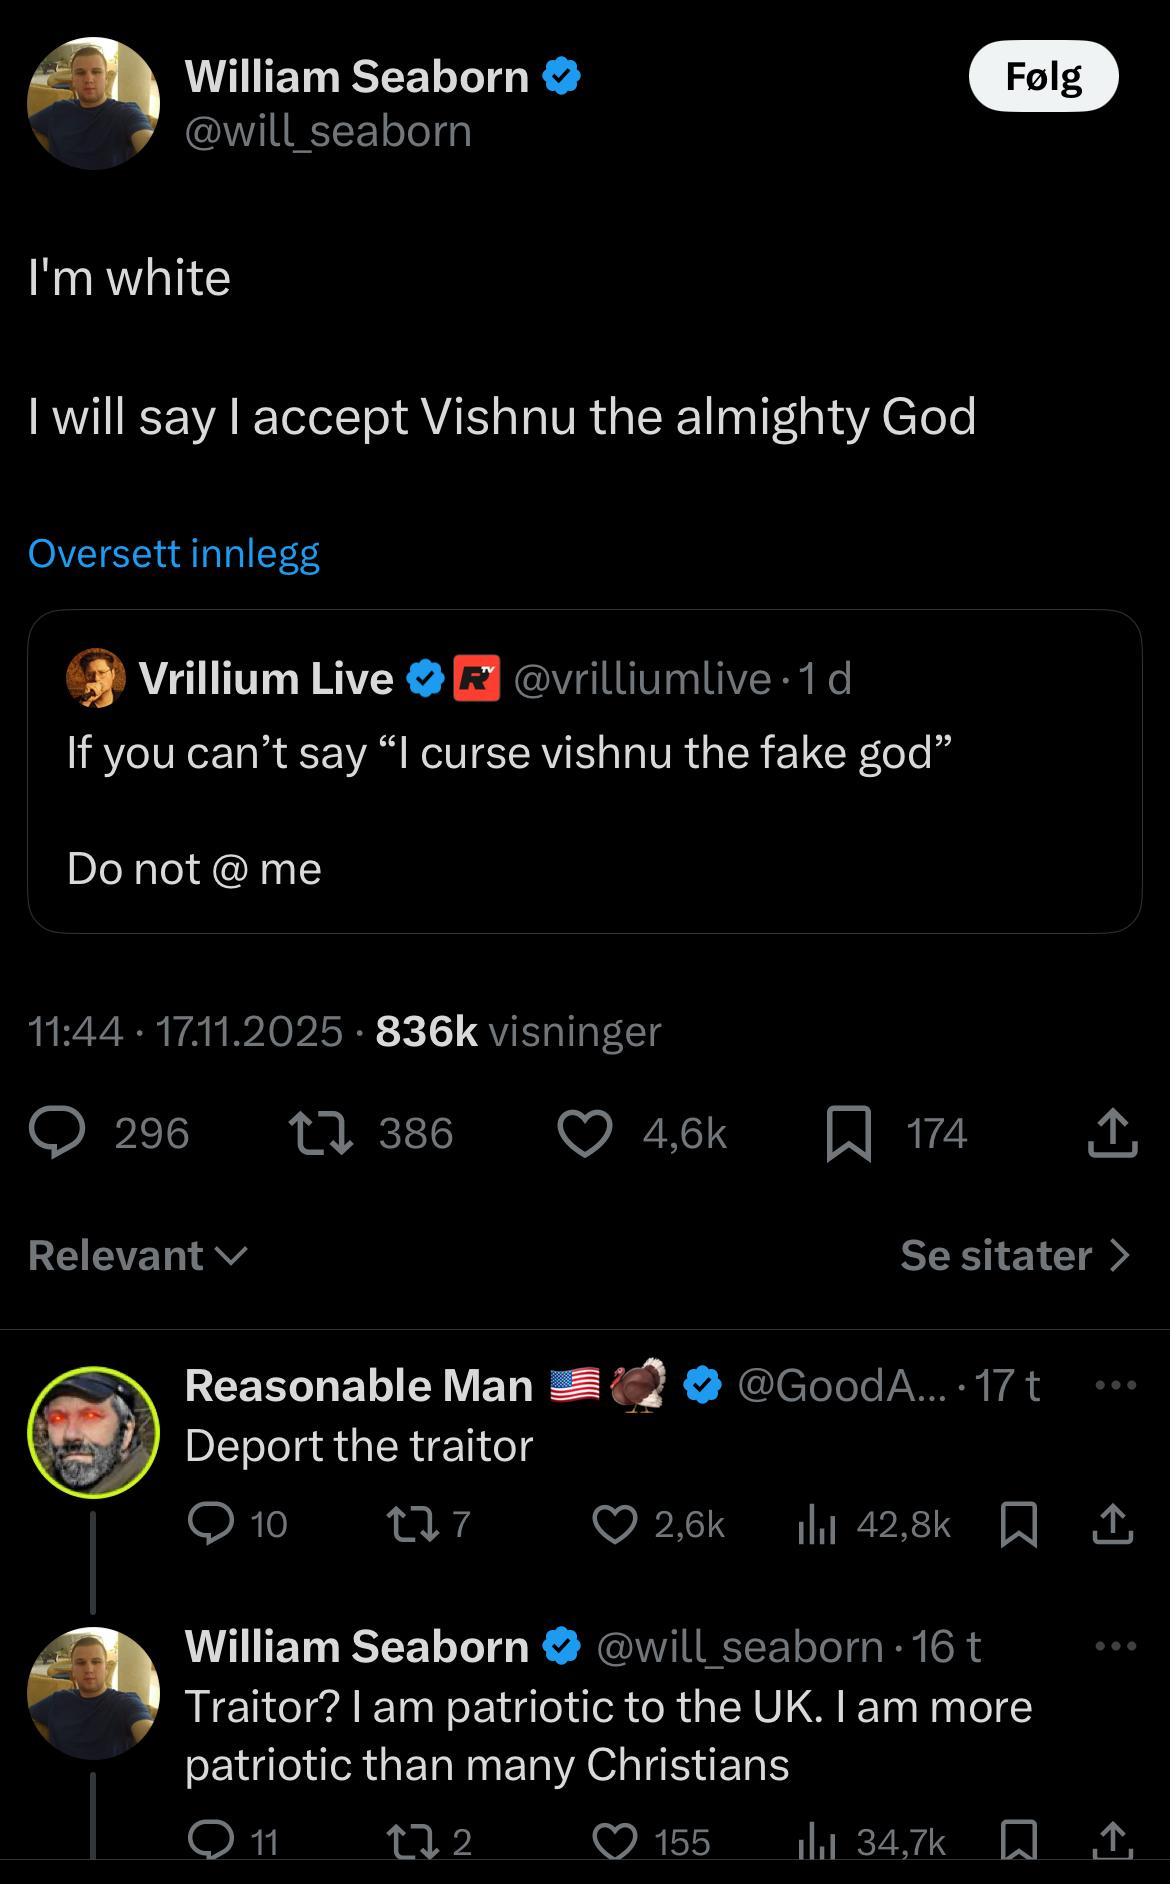Repost the main post with 386 reposts
Viewport: 1170px width, 1884px height.
320,1134
